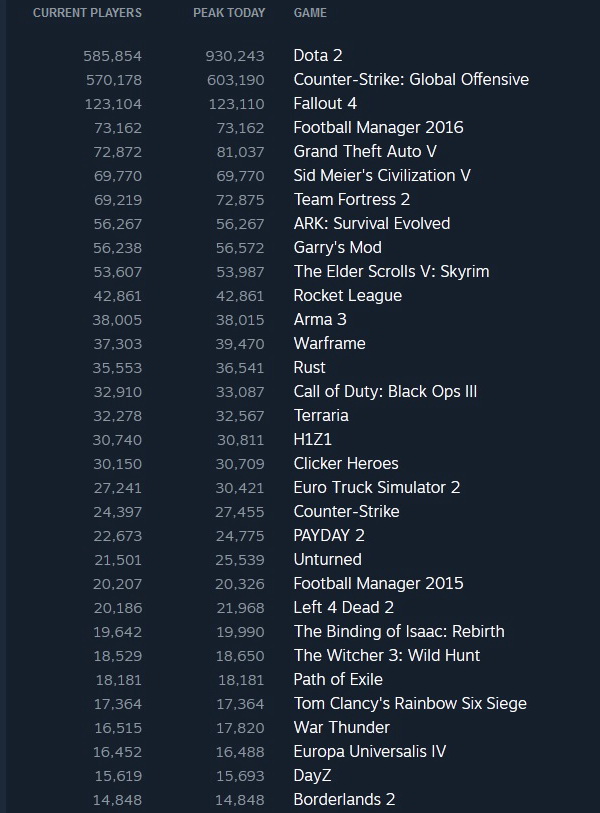This screenshot has height=813, width=600.
Task: Open the Terraria game entry
Action: tap(321, 415)
